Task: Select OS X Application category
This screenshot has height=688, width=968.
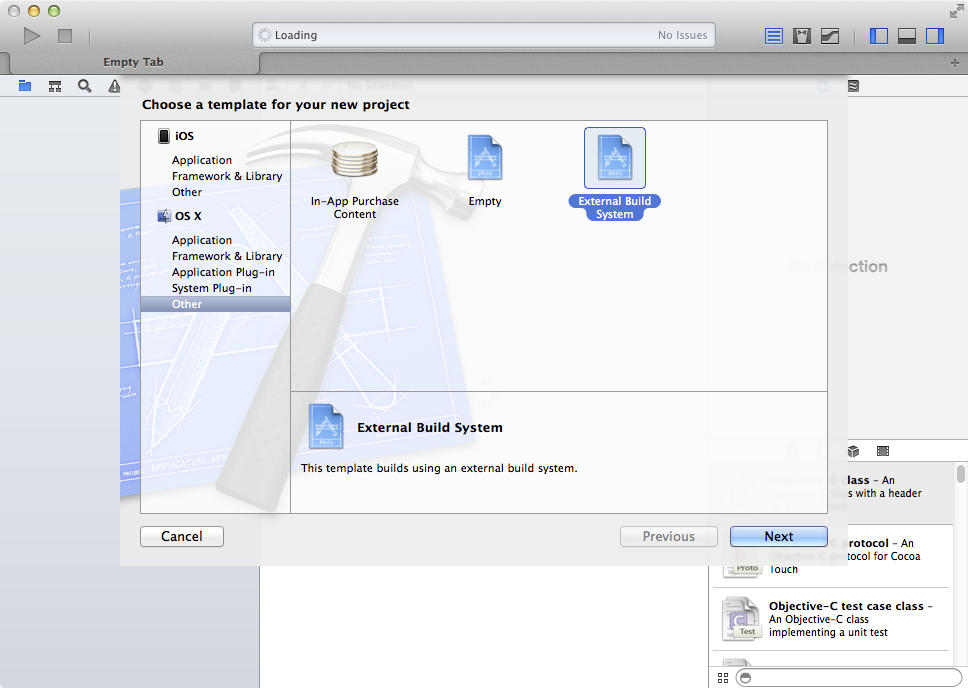Action: [x=202, y=240]
